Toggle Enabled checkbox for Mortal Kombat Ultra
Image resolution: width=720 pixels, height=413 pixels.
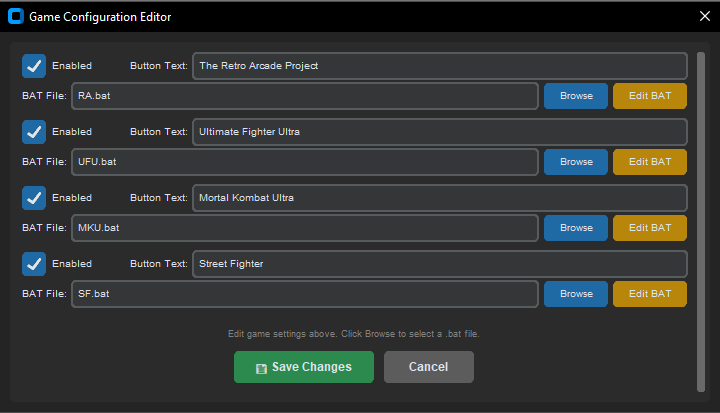pyautogui.click(x=34, y=198)
